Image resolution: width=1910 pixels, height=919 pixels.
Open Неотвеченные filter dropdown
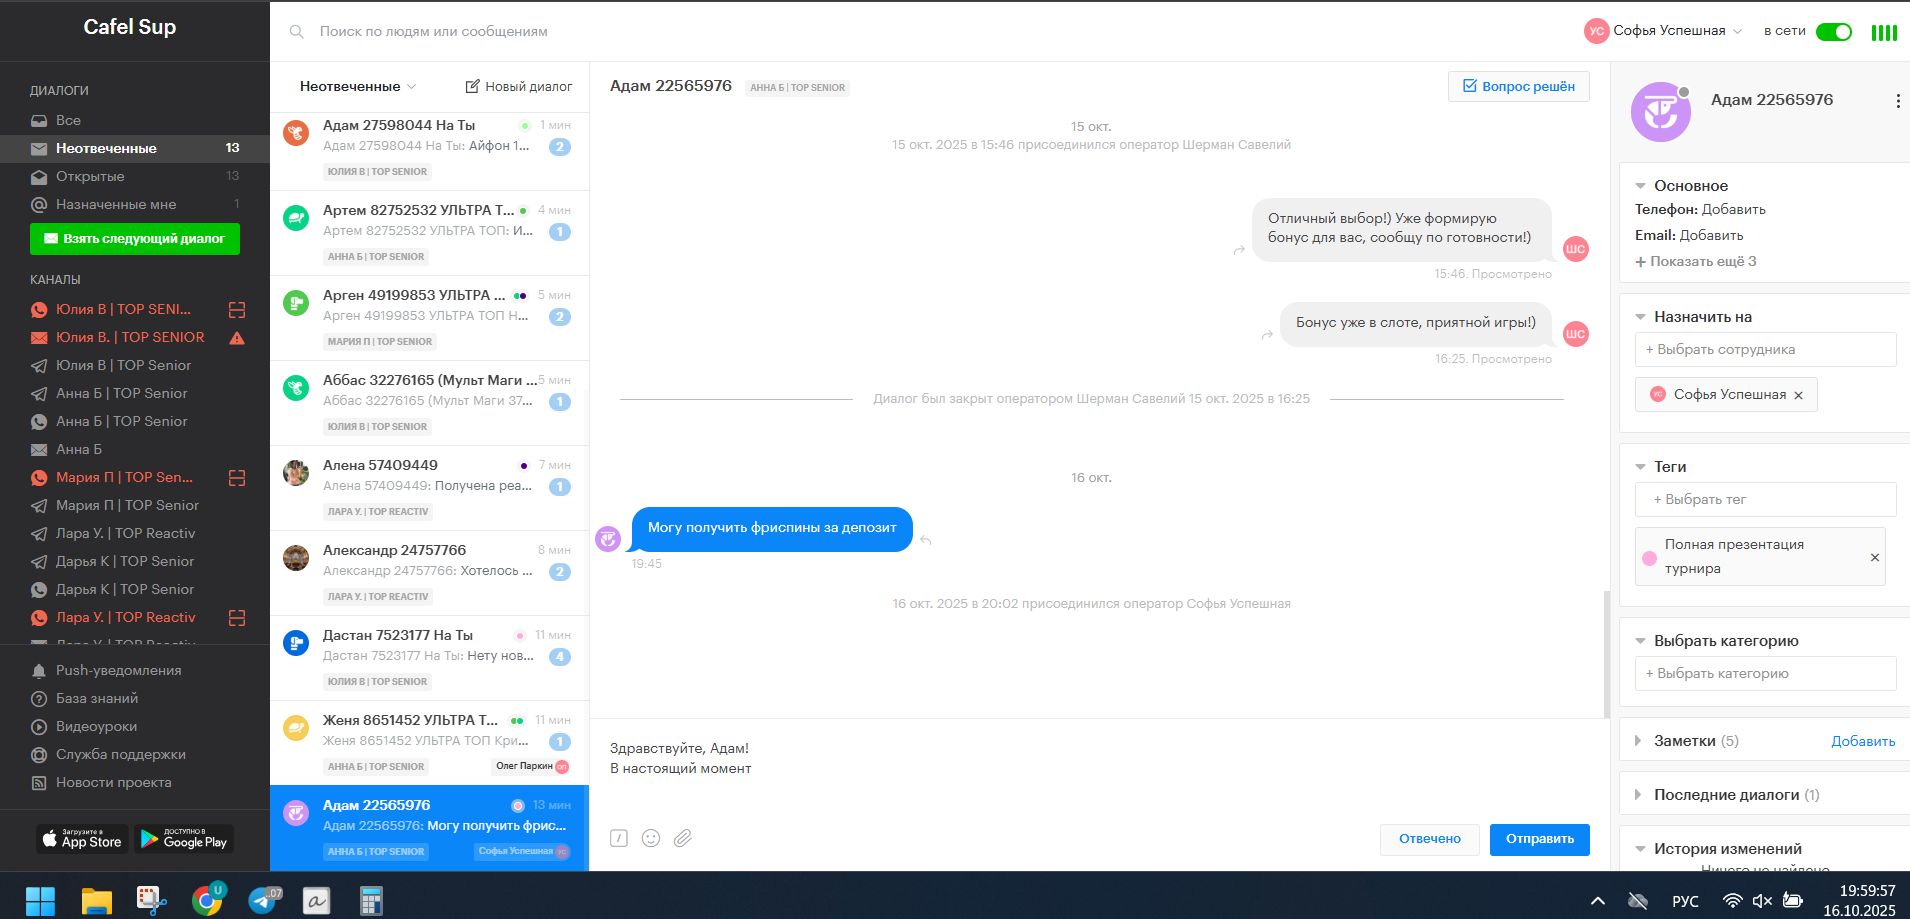(x=358, y=87)
